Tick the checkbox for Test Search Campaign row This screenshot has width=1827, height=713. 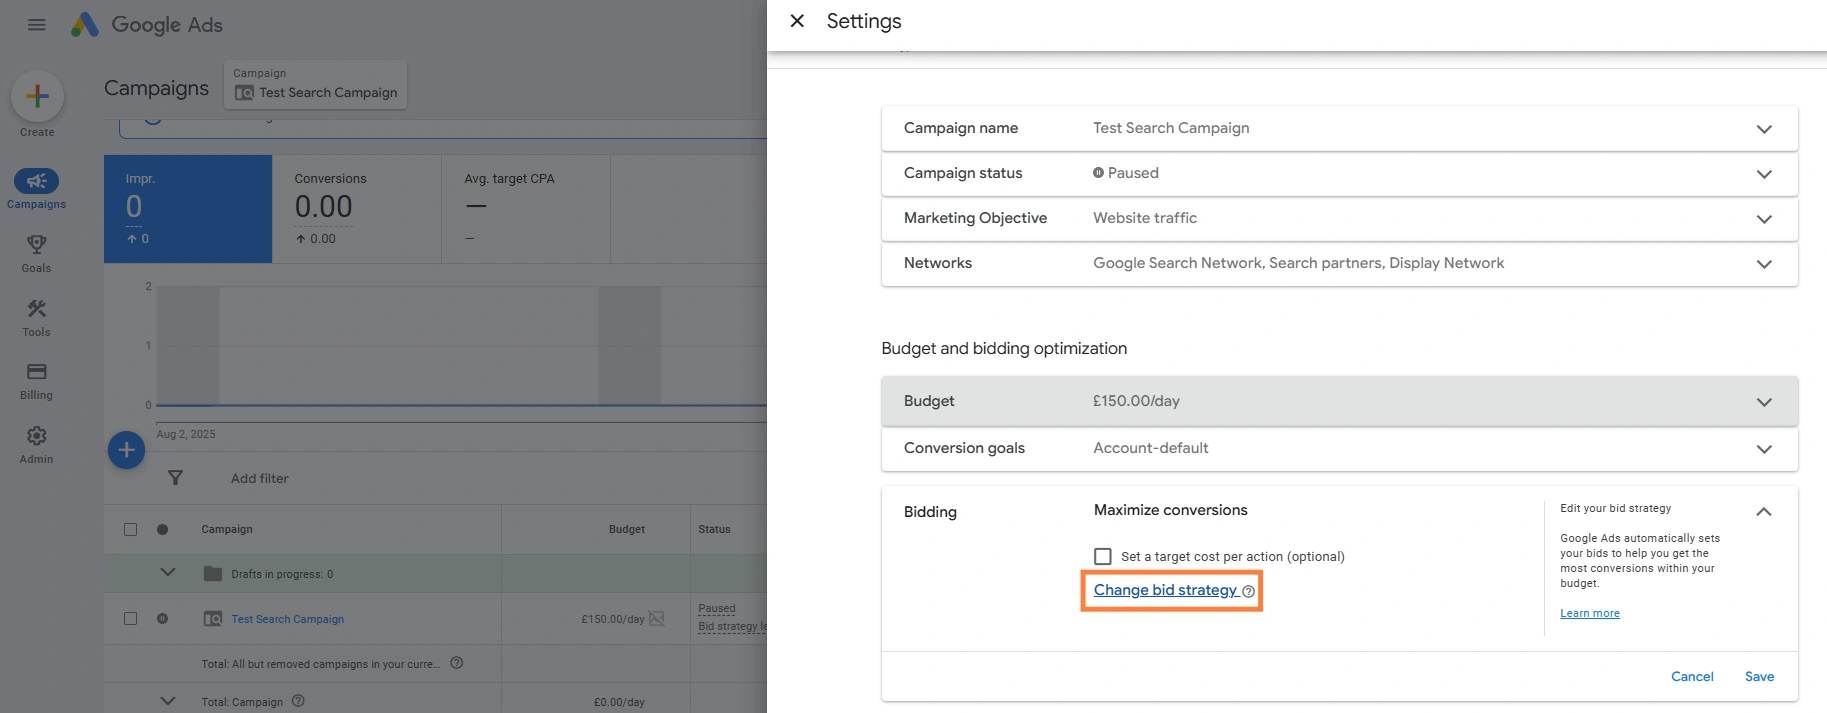130,619
